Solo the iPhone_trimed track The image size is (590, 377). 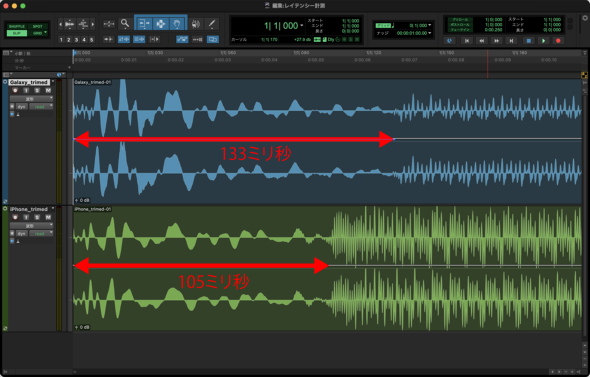click(x=37, y=217)
